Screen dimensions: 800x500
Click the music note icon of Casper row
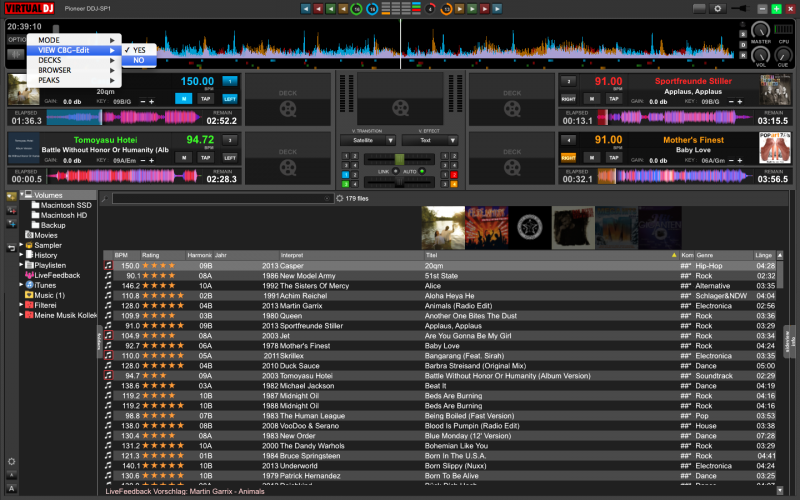(108, 266)
